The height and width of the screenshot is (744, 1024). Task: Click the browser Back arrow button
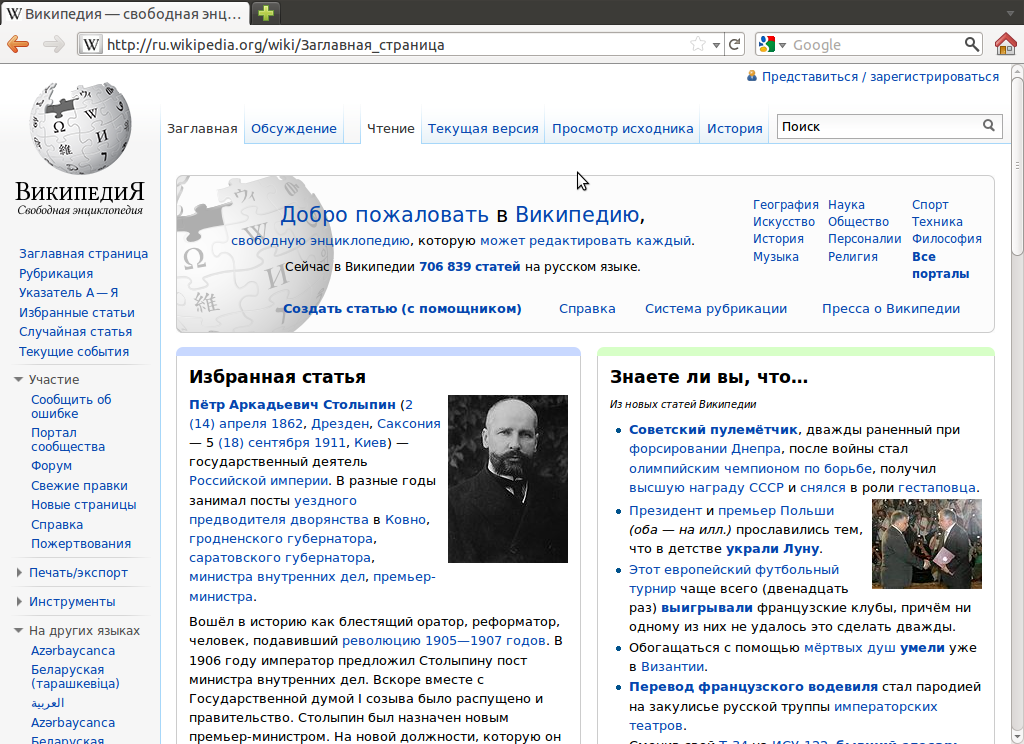click(x=18, y=44)
